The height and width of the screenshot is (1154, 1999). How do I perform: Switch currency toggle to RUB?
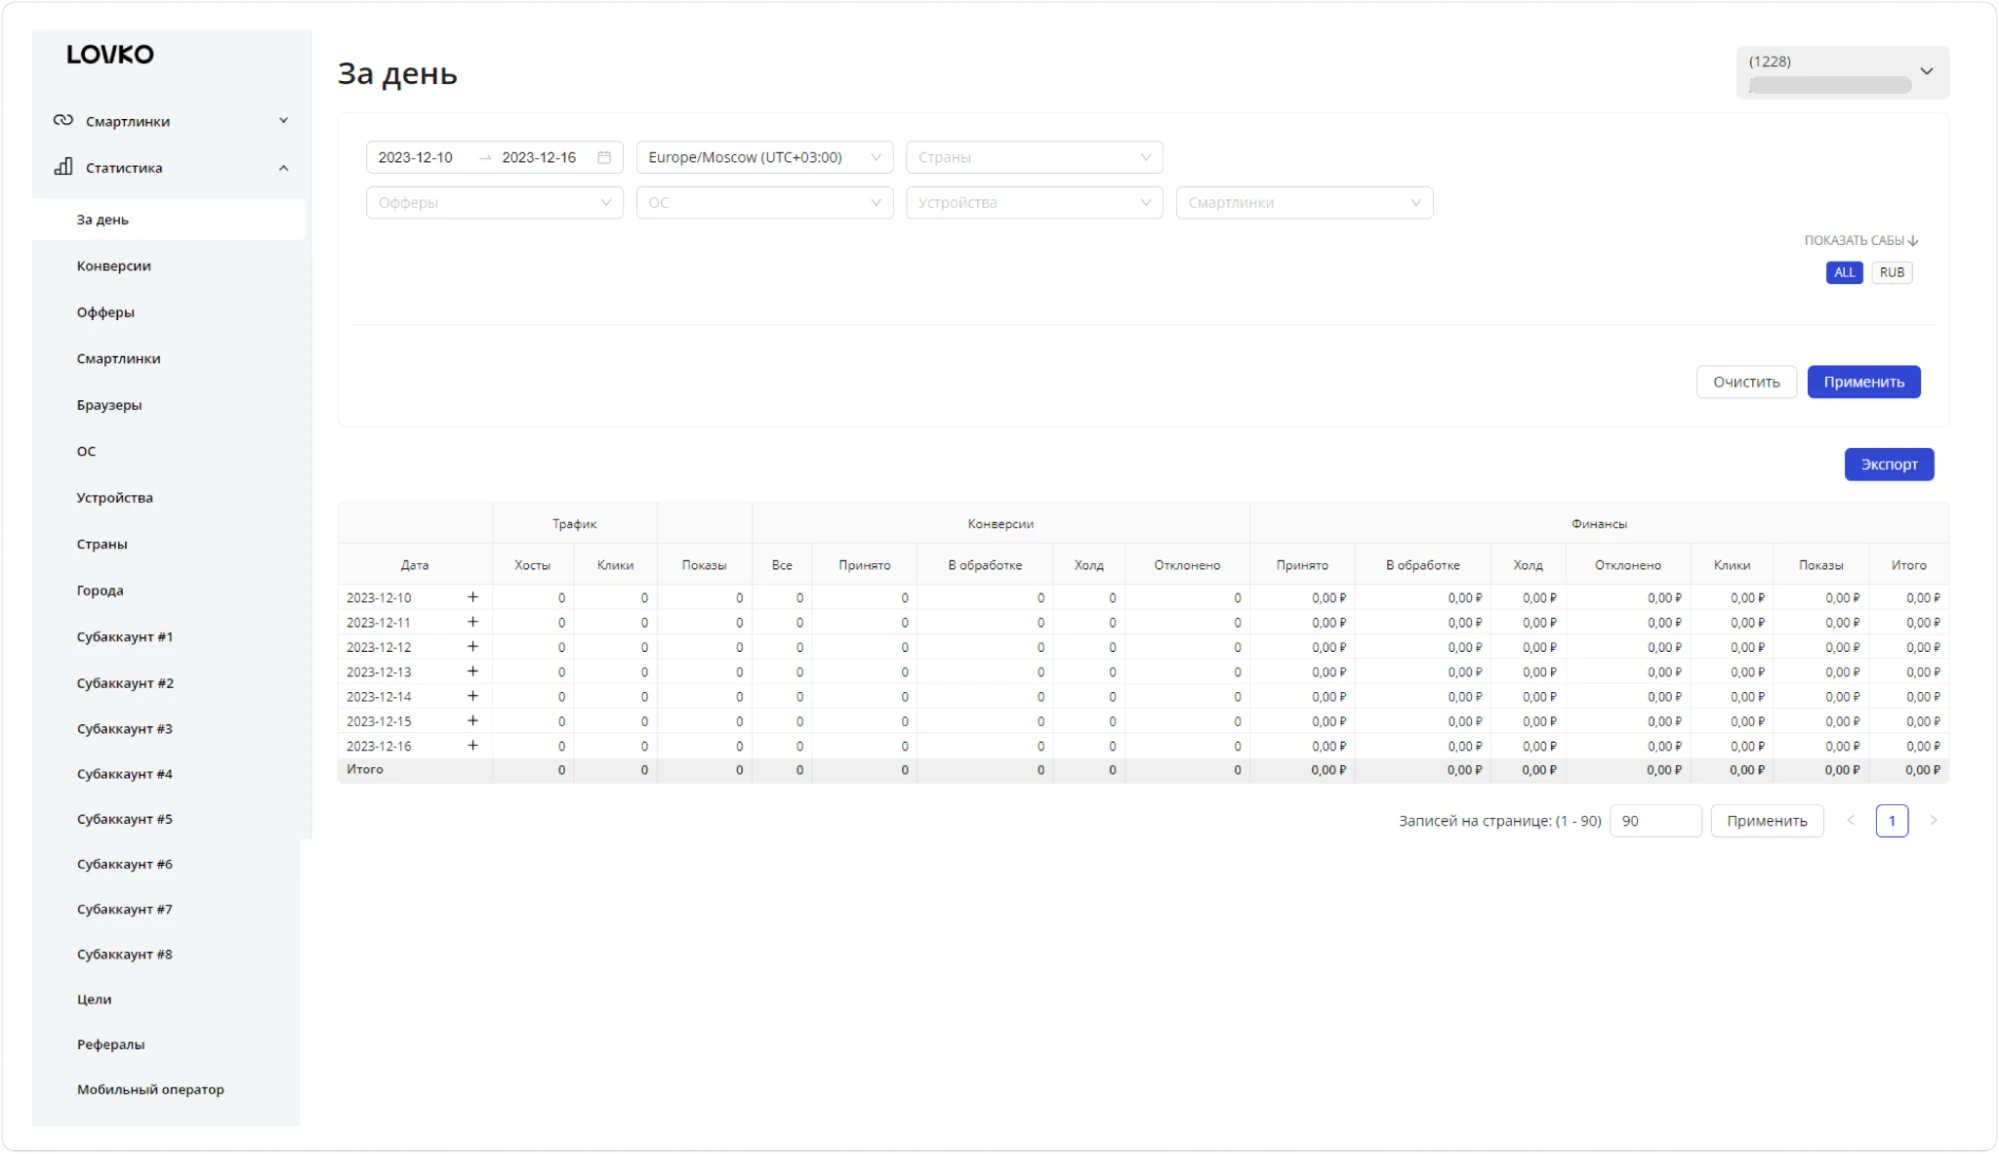click(x=1892, y=272)
